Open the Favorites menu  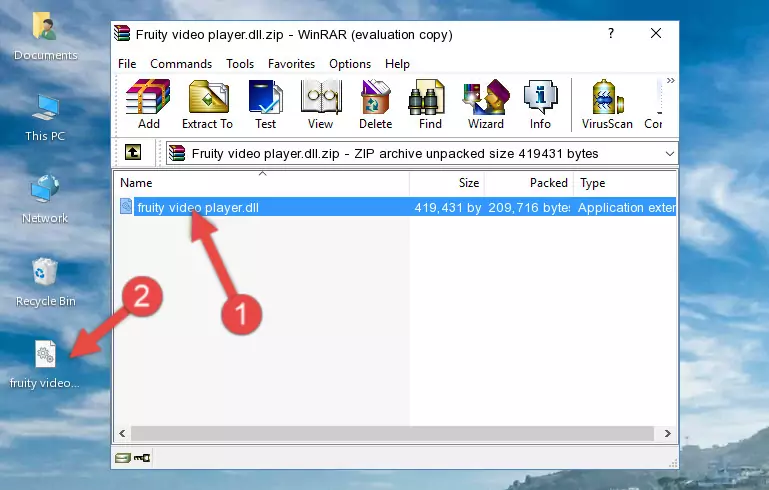291,64
